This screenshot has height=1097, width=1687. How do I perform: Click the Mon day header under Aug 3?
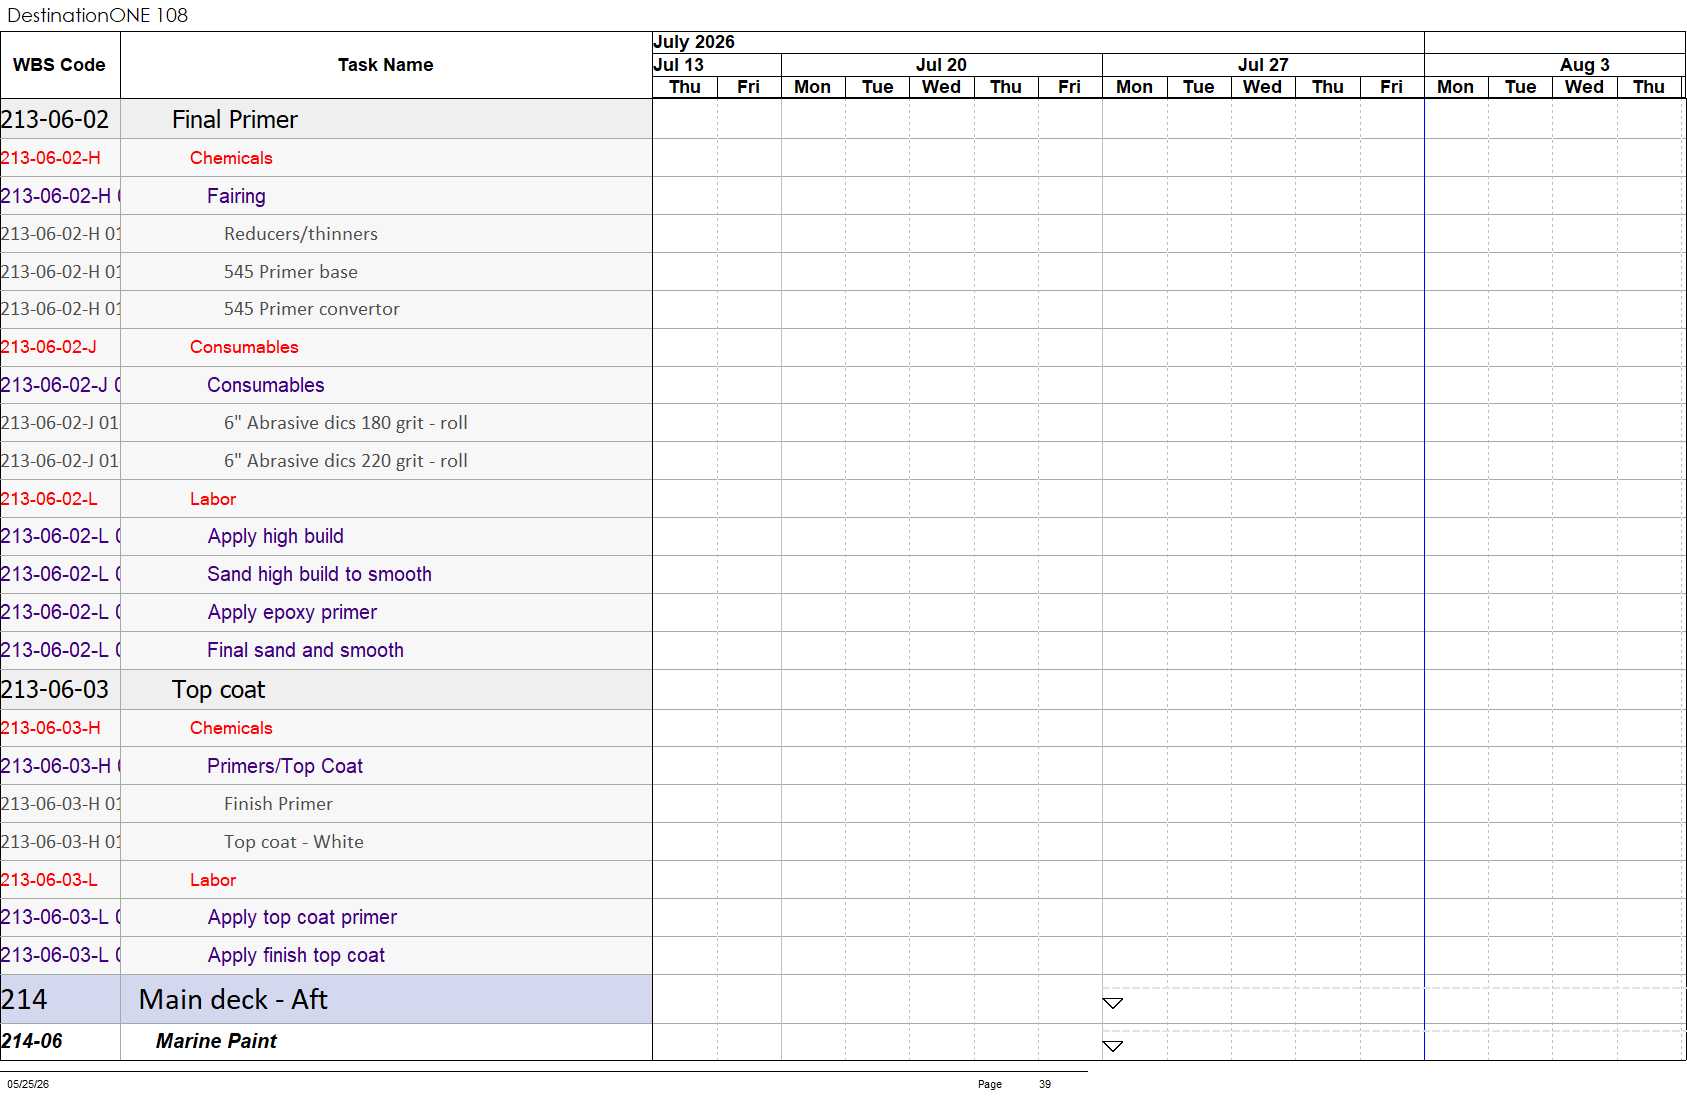pos(1455,87)
